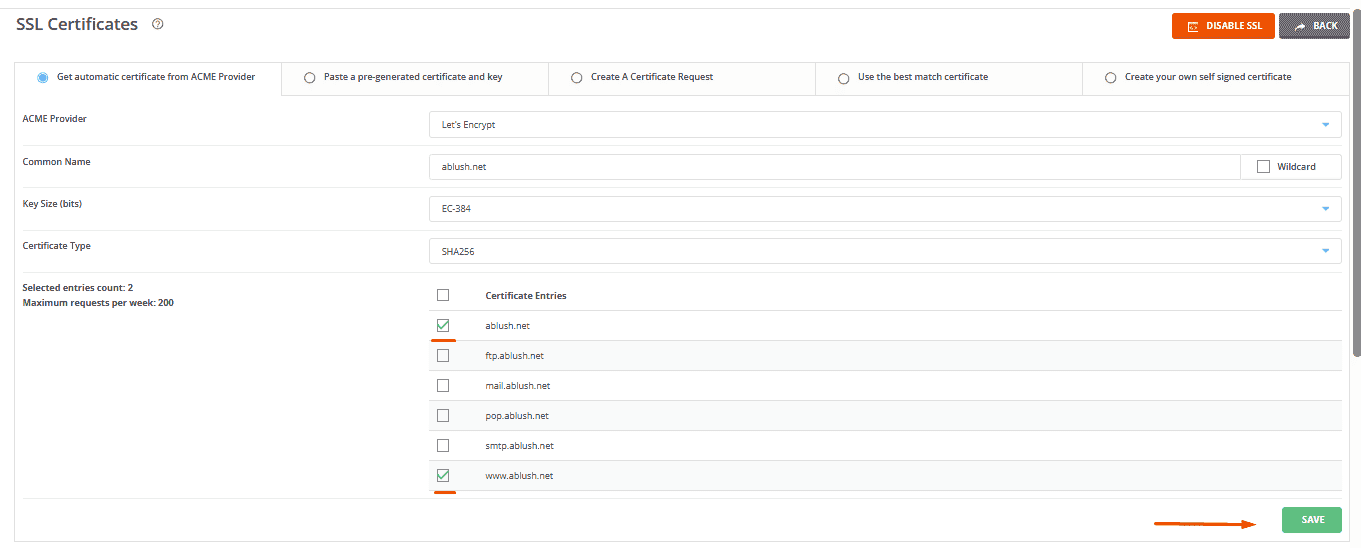
Task: Toggle the select-all Certificate Entries checkbox
Action: click(x=443, y=295)
